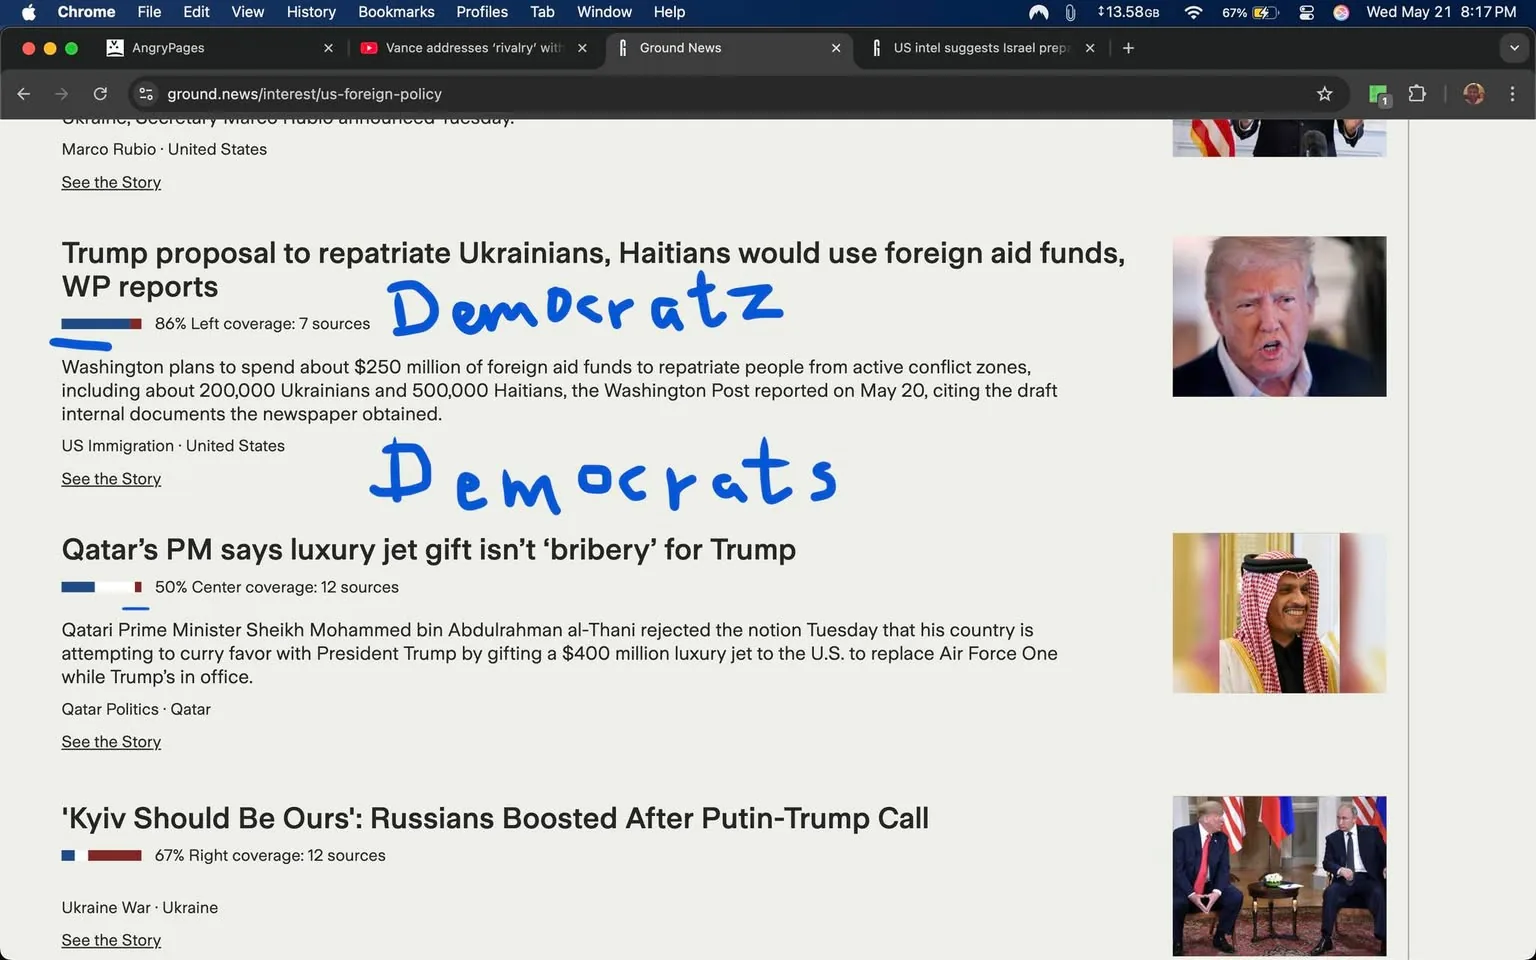1536x960 pixels.
Task: Switch to the AngryPages tab
Action: click(169, 47)
